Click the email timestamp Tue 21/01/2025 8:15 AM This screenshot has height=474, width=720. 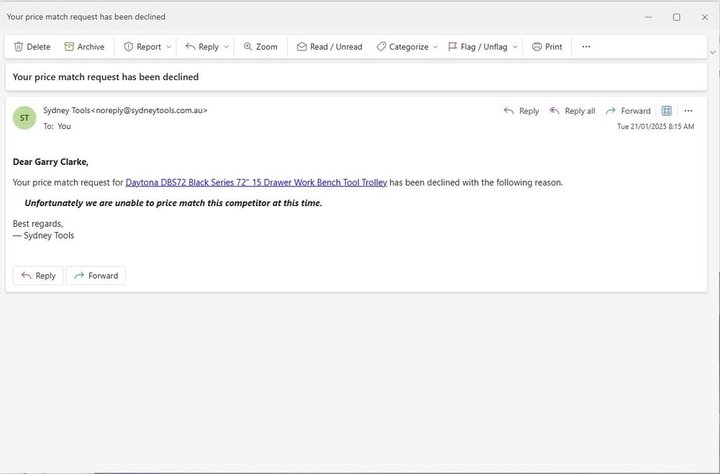click(x=655, y=126)
